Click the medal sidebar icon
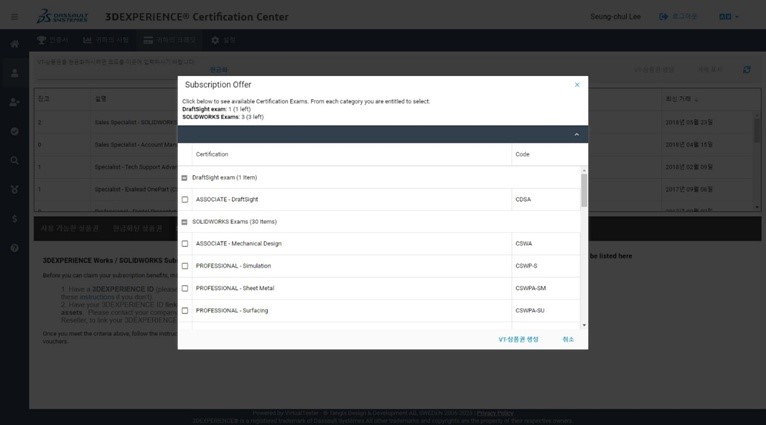This screenshot has width=766, height=425. pyautogui.click(x=15, y=190)
